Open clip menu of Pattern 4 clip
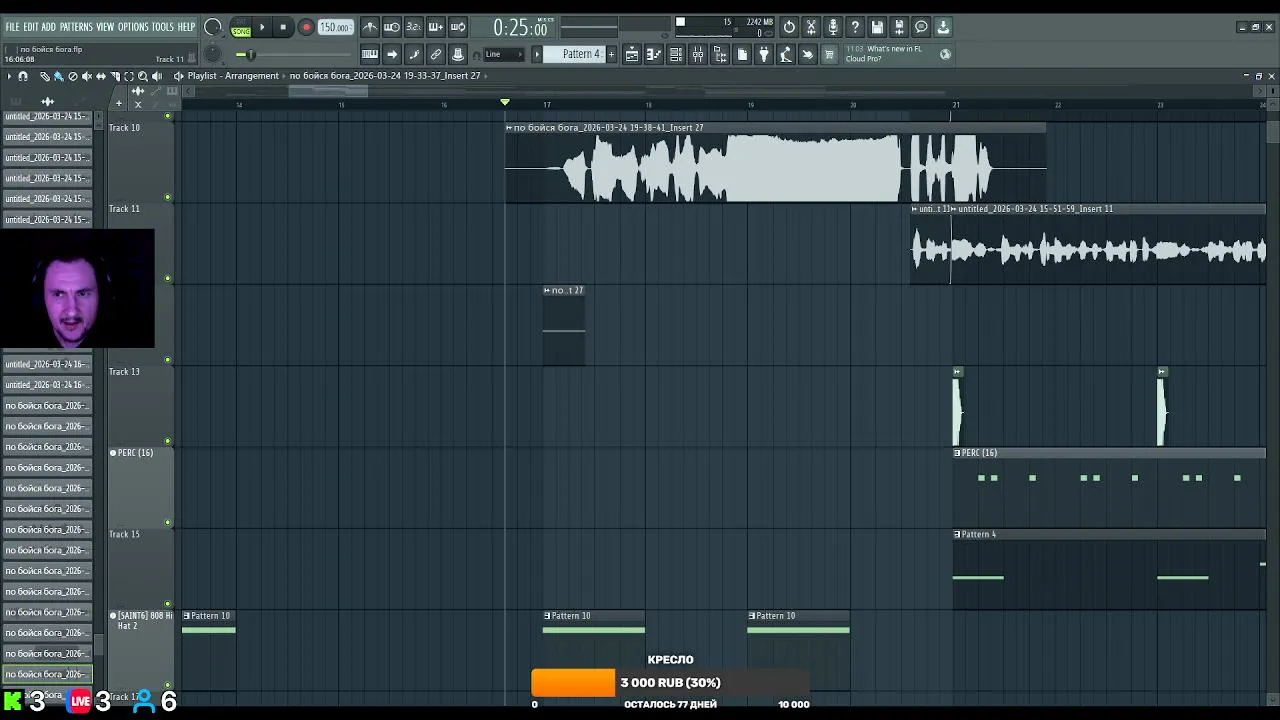The height and width of the screenshot is (720, 1280). (957, 534)
